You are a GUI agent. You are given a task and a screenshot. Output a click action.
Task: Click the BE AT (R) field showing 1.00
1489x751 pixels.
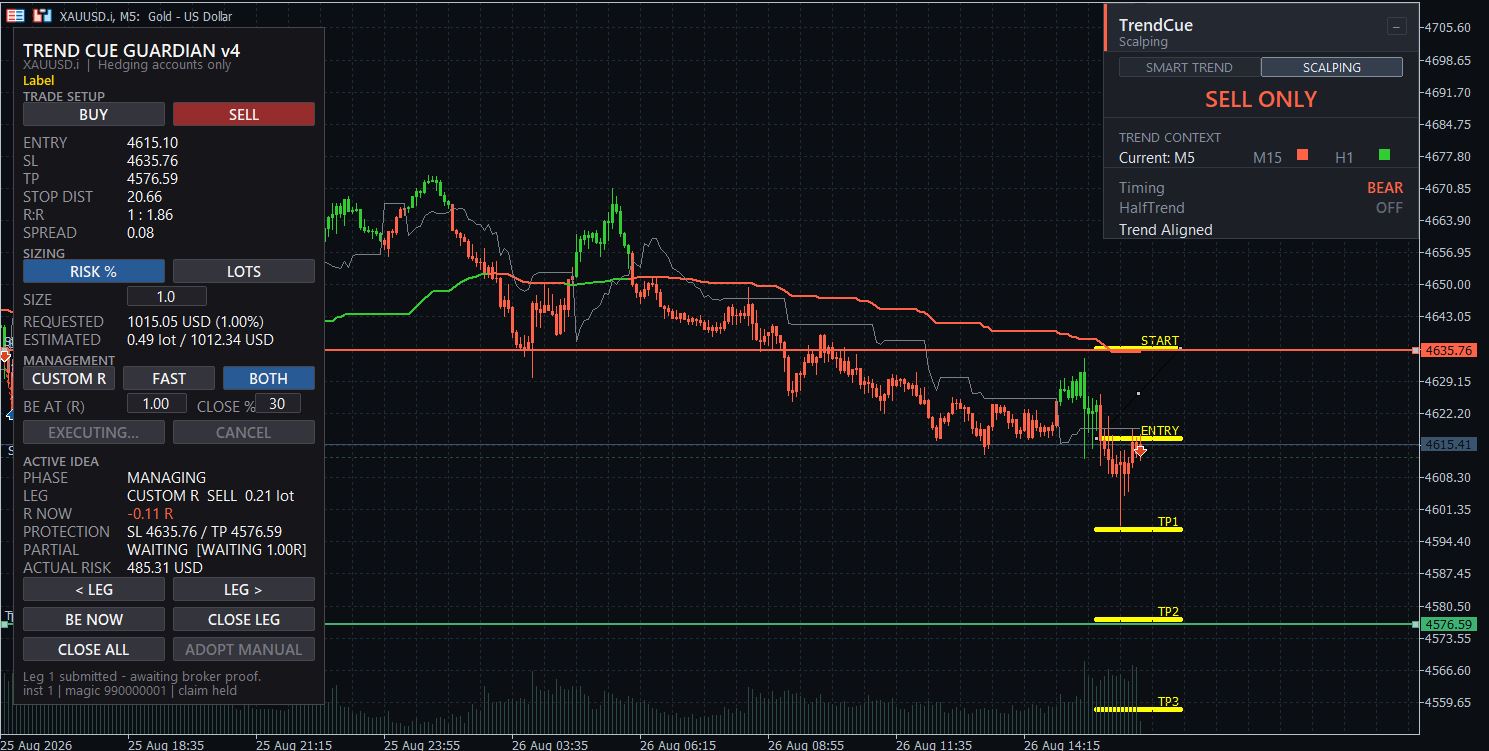[x=157, y=403]
